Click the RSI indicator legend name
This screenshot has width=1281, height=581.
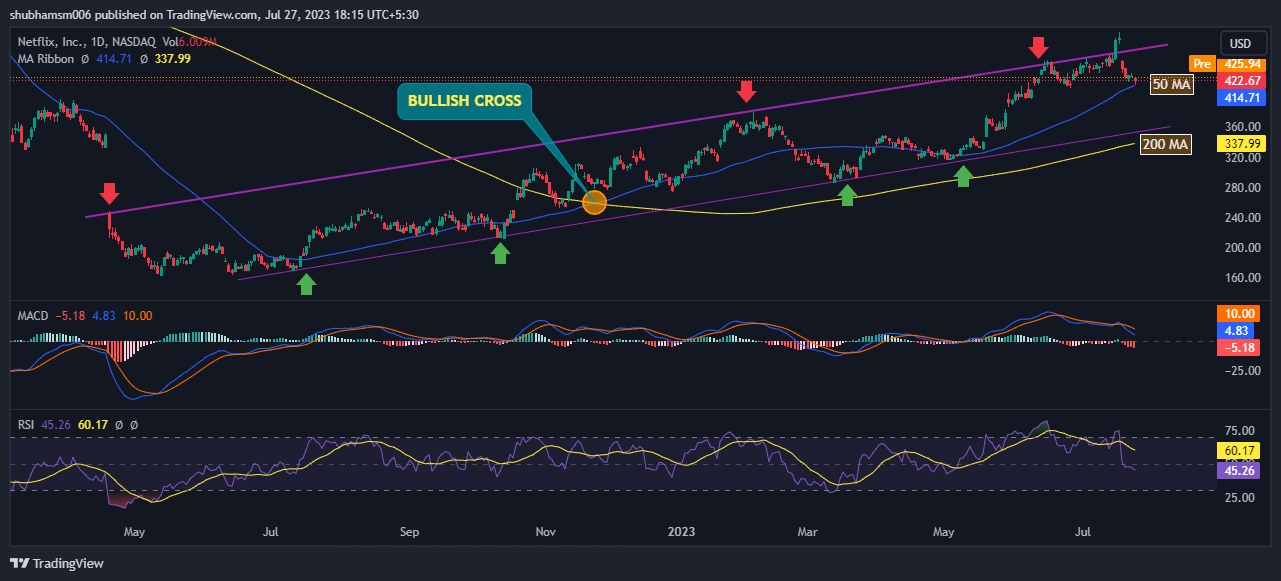tap(26, 424)
